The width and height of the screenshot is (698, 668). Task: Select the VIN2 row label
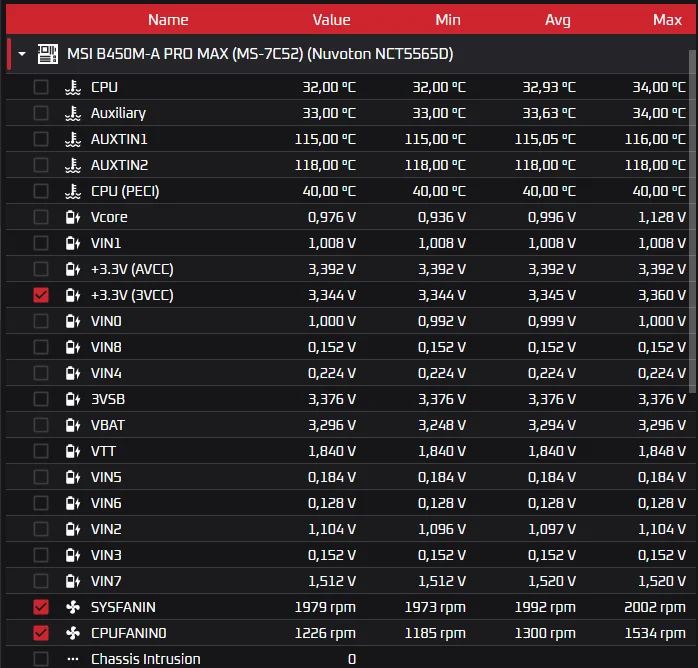pos(106,529)
